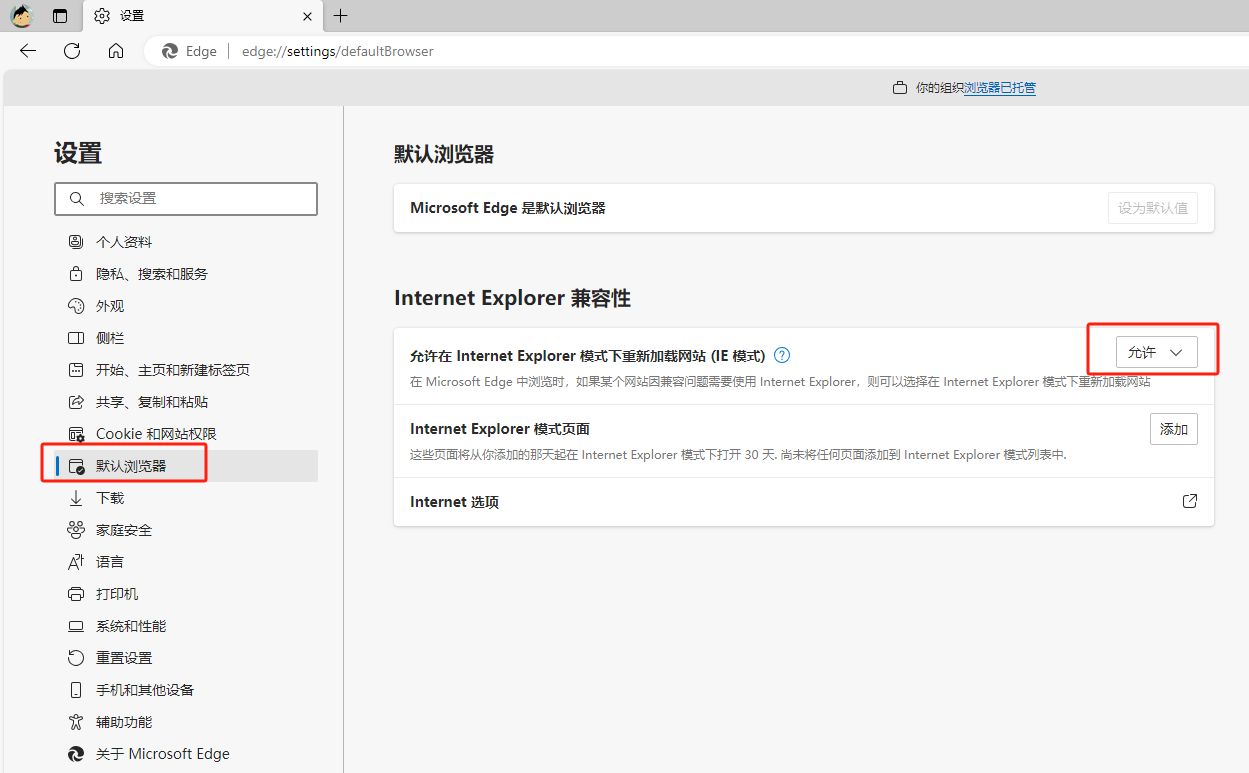Open the 外观 appearance settings
Viewport: 1249px width, 773px height.
(111, 305)
